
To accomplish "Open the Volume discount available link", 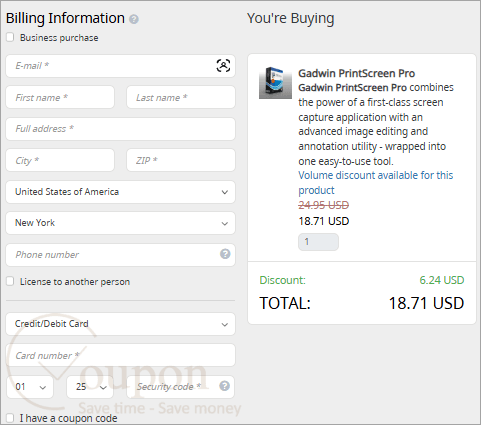I will click(x=376, y=183).
